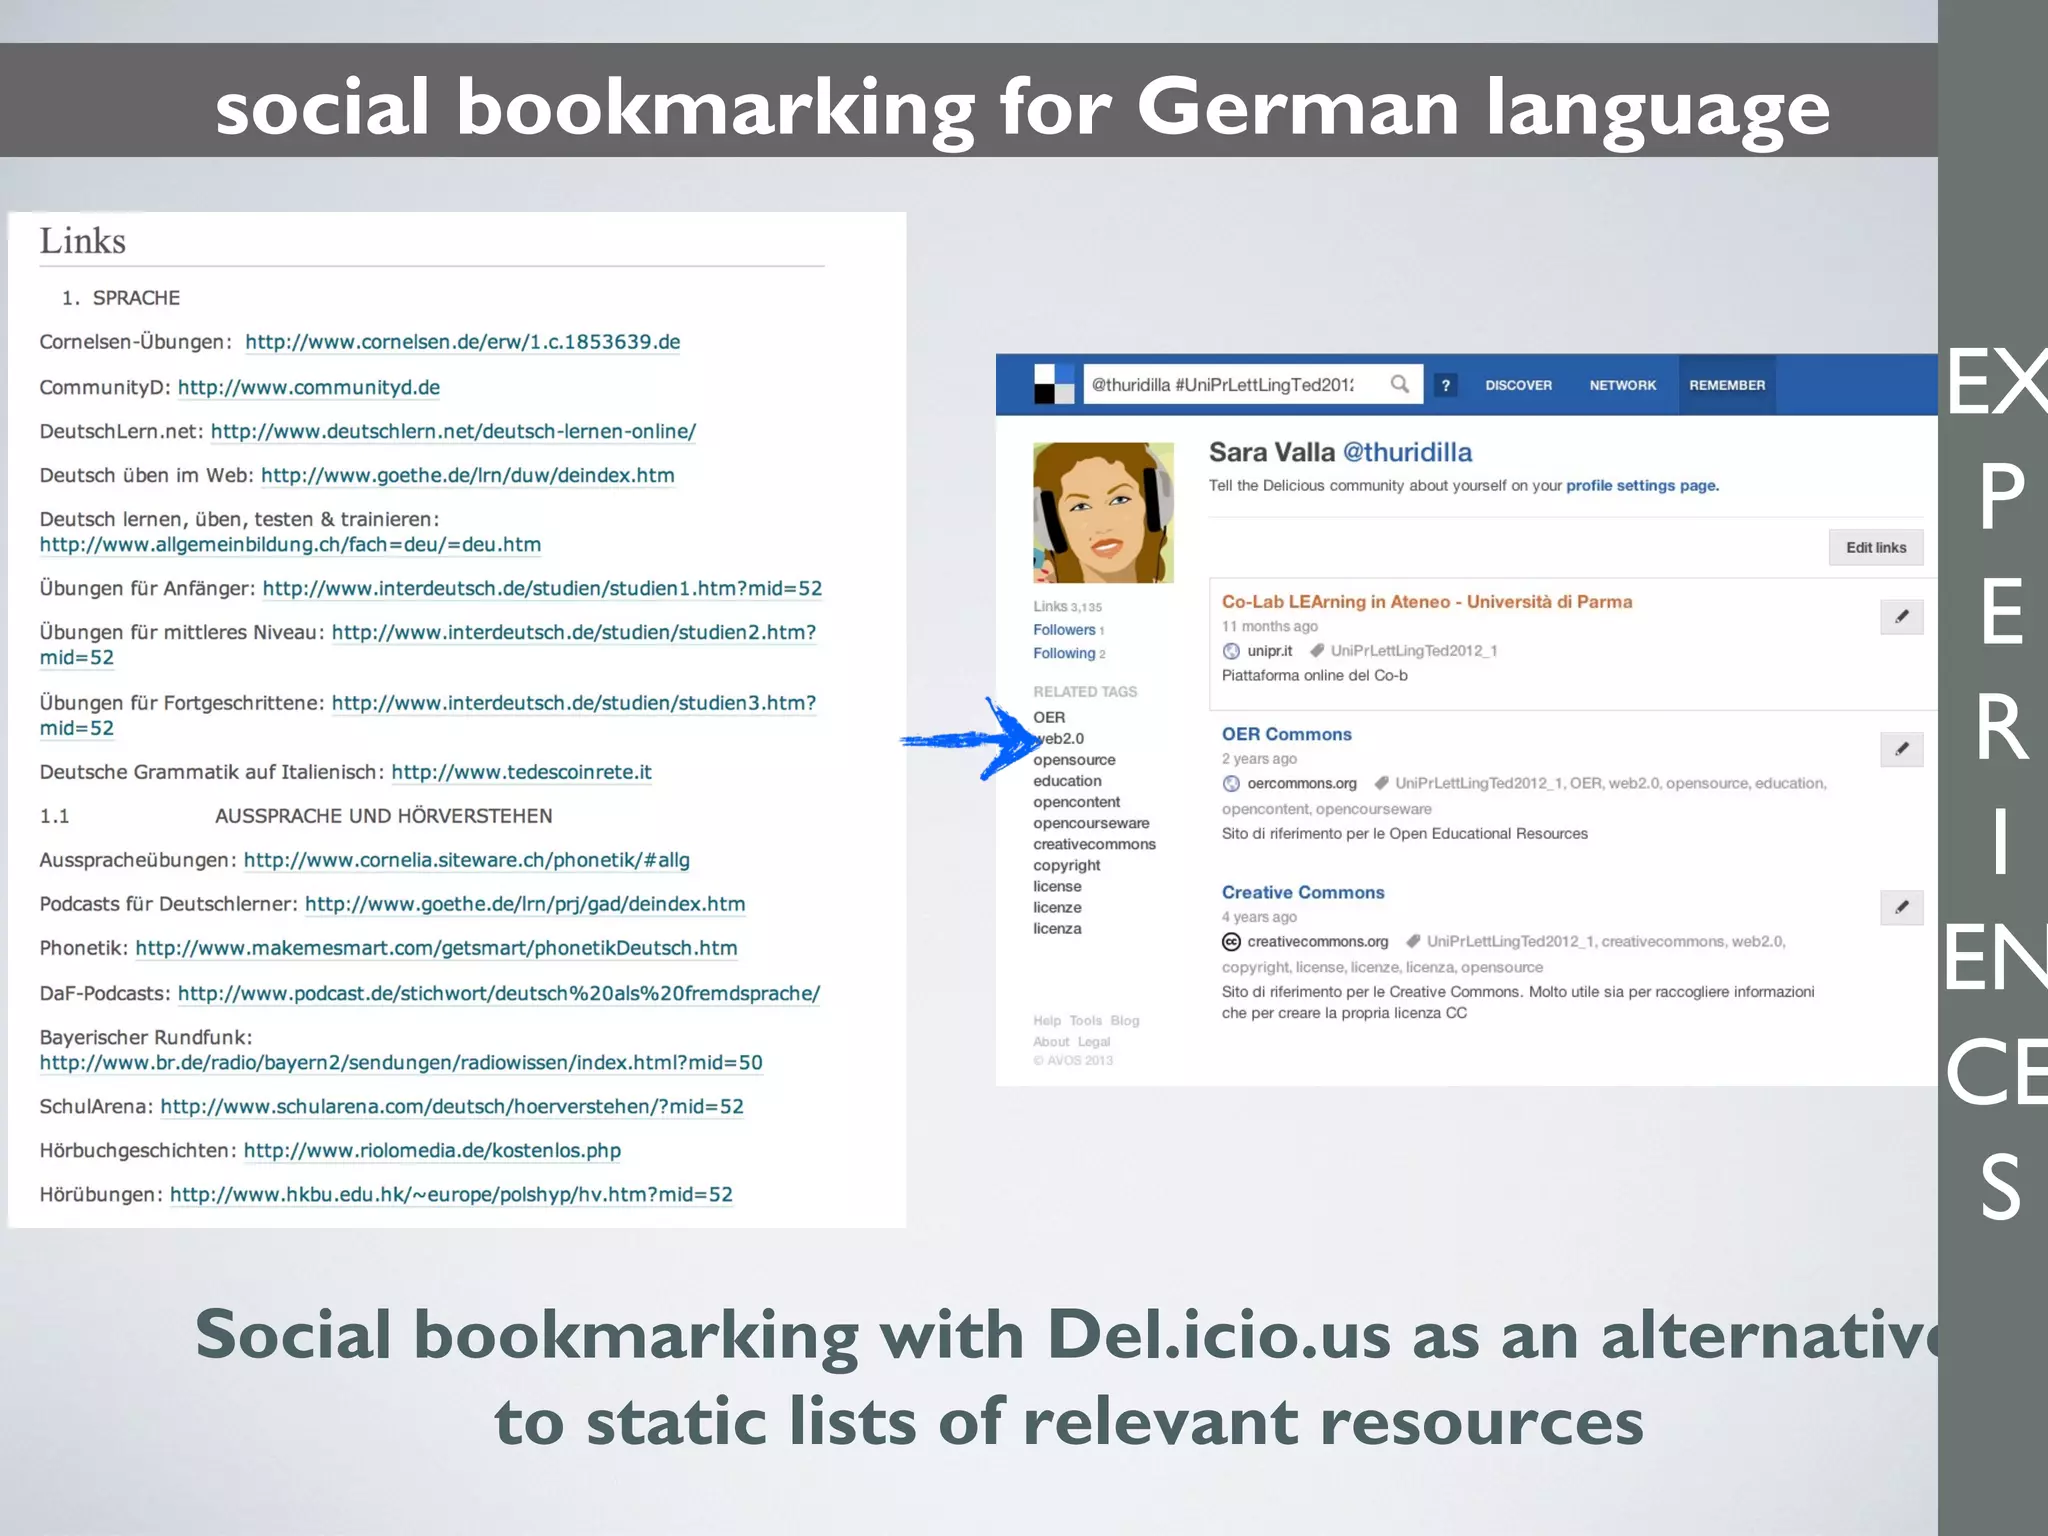Open the hkbu.edu.hk Hörübungen link
This screenshot has height=1536, width=2048.
[x=451, y=1195]
